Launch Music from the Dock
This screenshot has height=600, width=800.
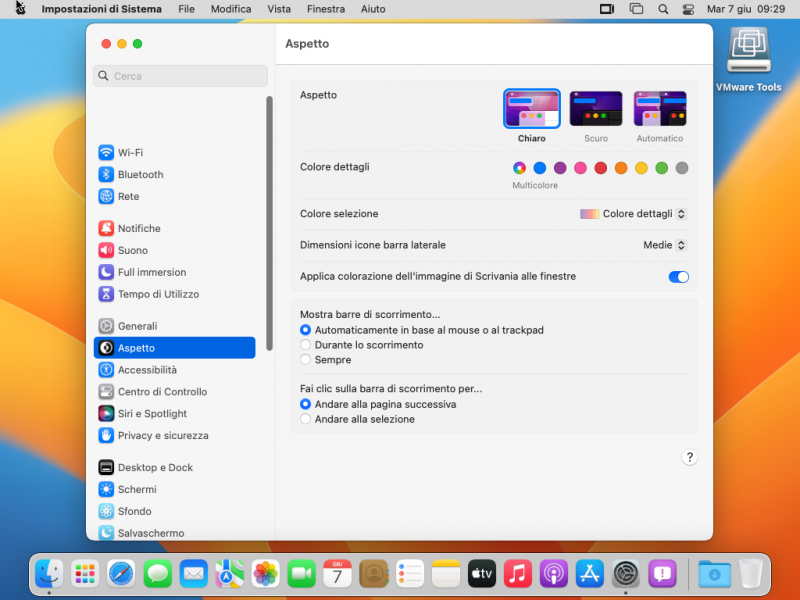(517, 574)
